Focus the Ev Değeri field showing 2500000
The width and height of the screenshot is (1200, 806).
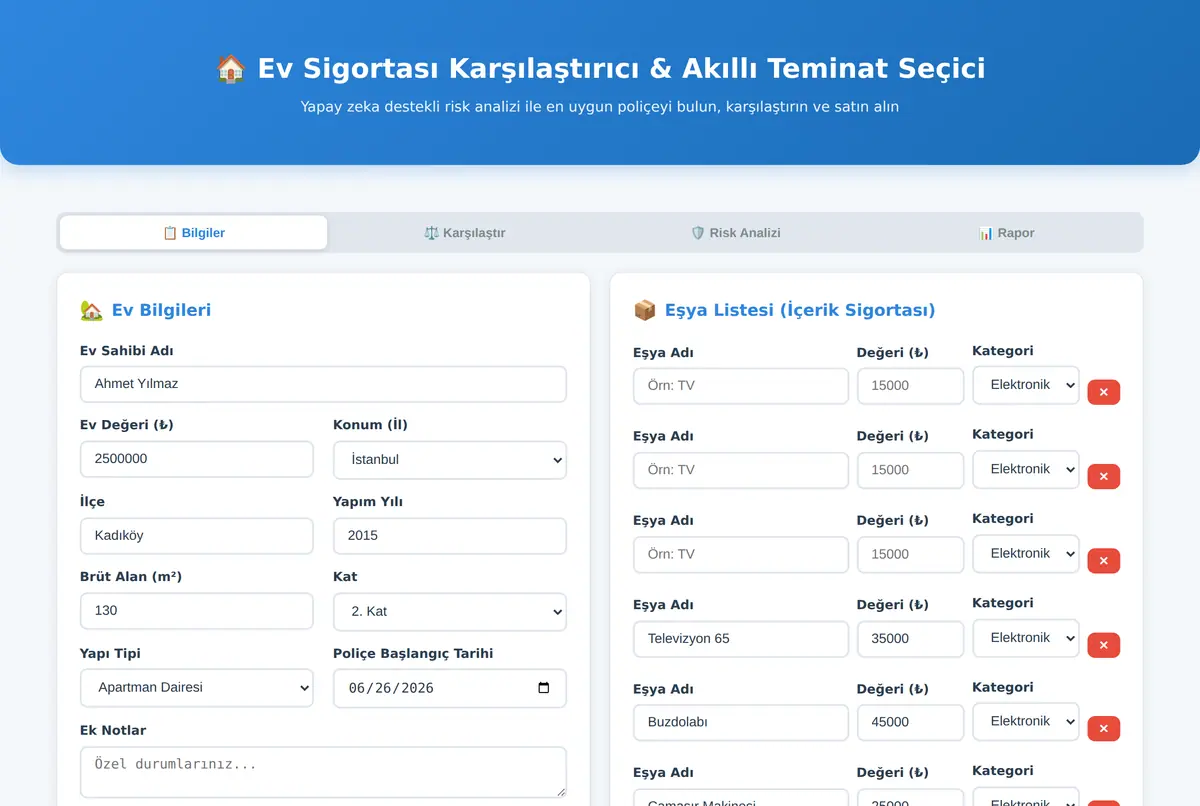point(197,460)
